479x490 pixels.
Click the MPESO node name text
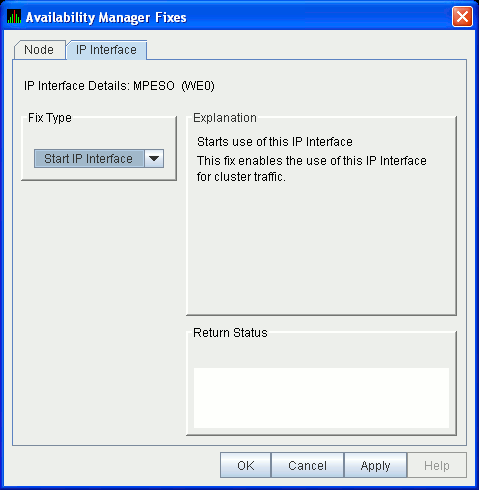click(154, 86)
